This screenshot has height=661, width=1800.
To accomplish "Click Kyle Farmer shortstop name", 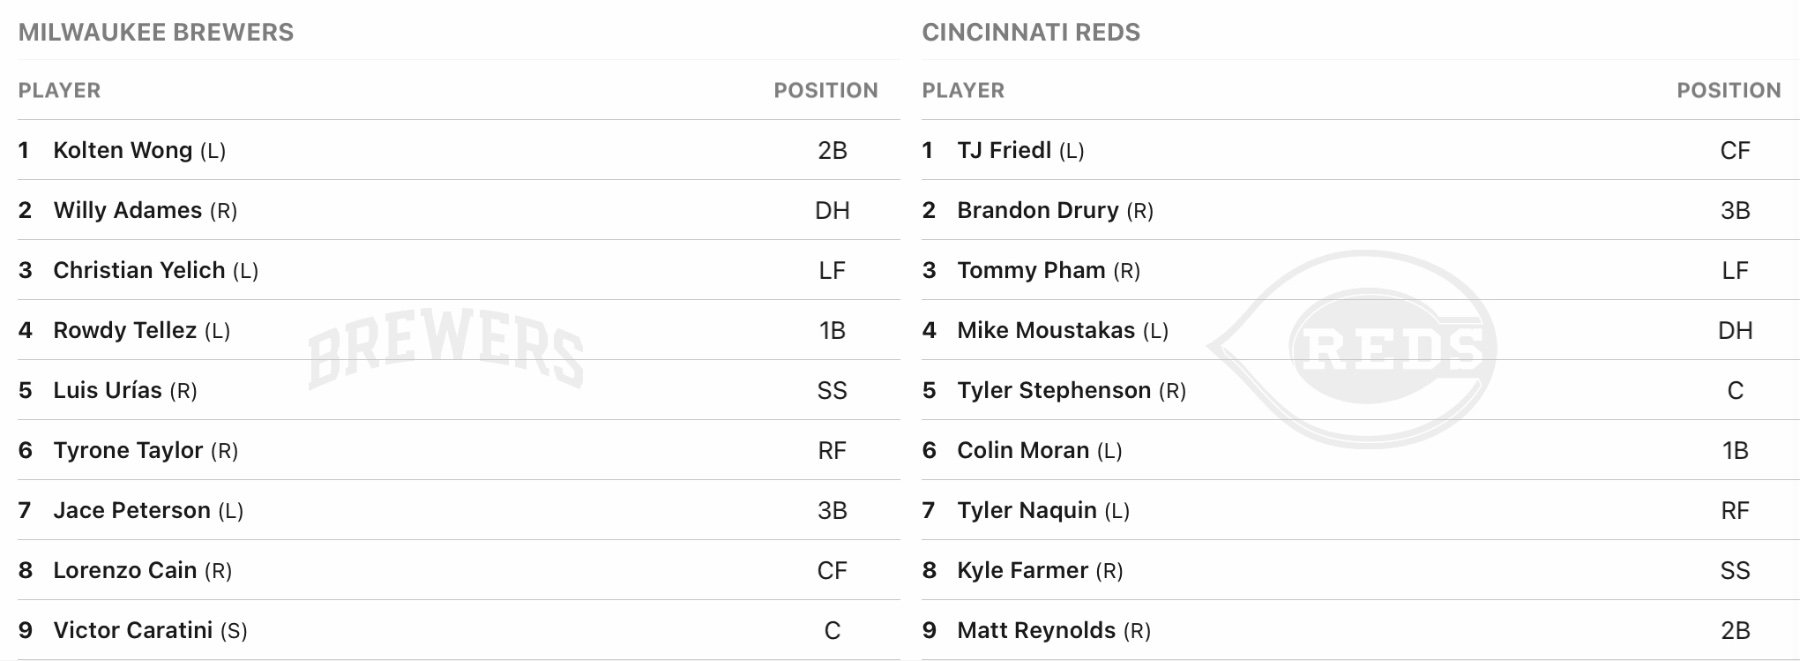I will (1022, 570).
